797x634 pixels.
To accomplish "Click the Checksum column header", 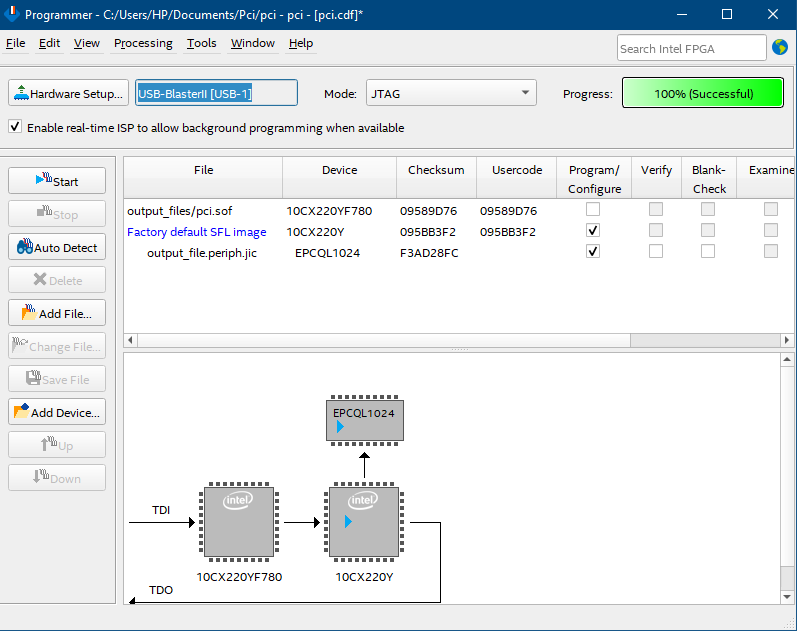I will pos(436,178).
